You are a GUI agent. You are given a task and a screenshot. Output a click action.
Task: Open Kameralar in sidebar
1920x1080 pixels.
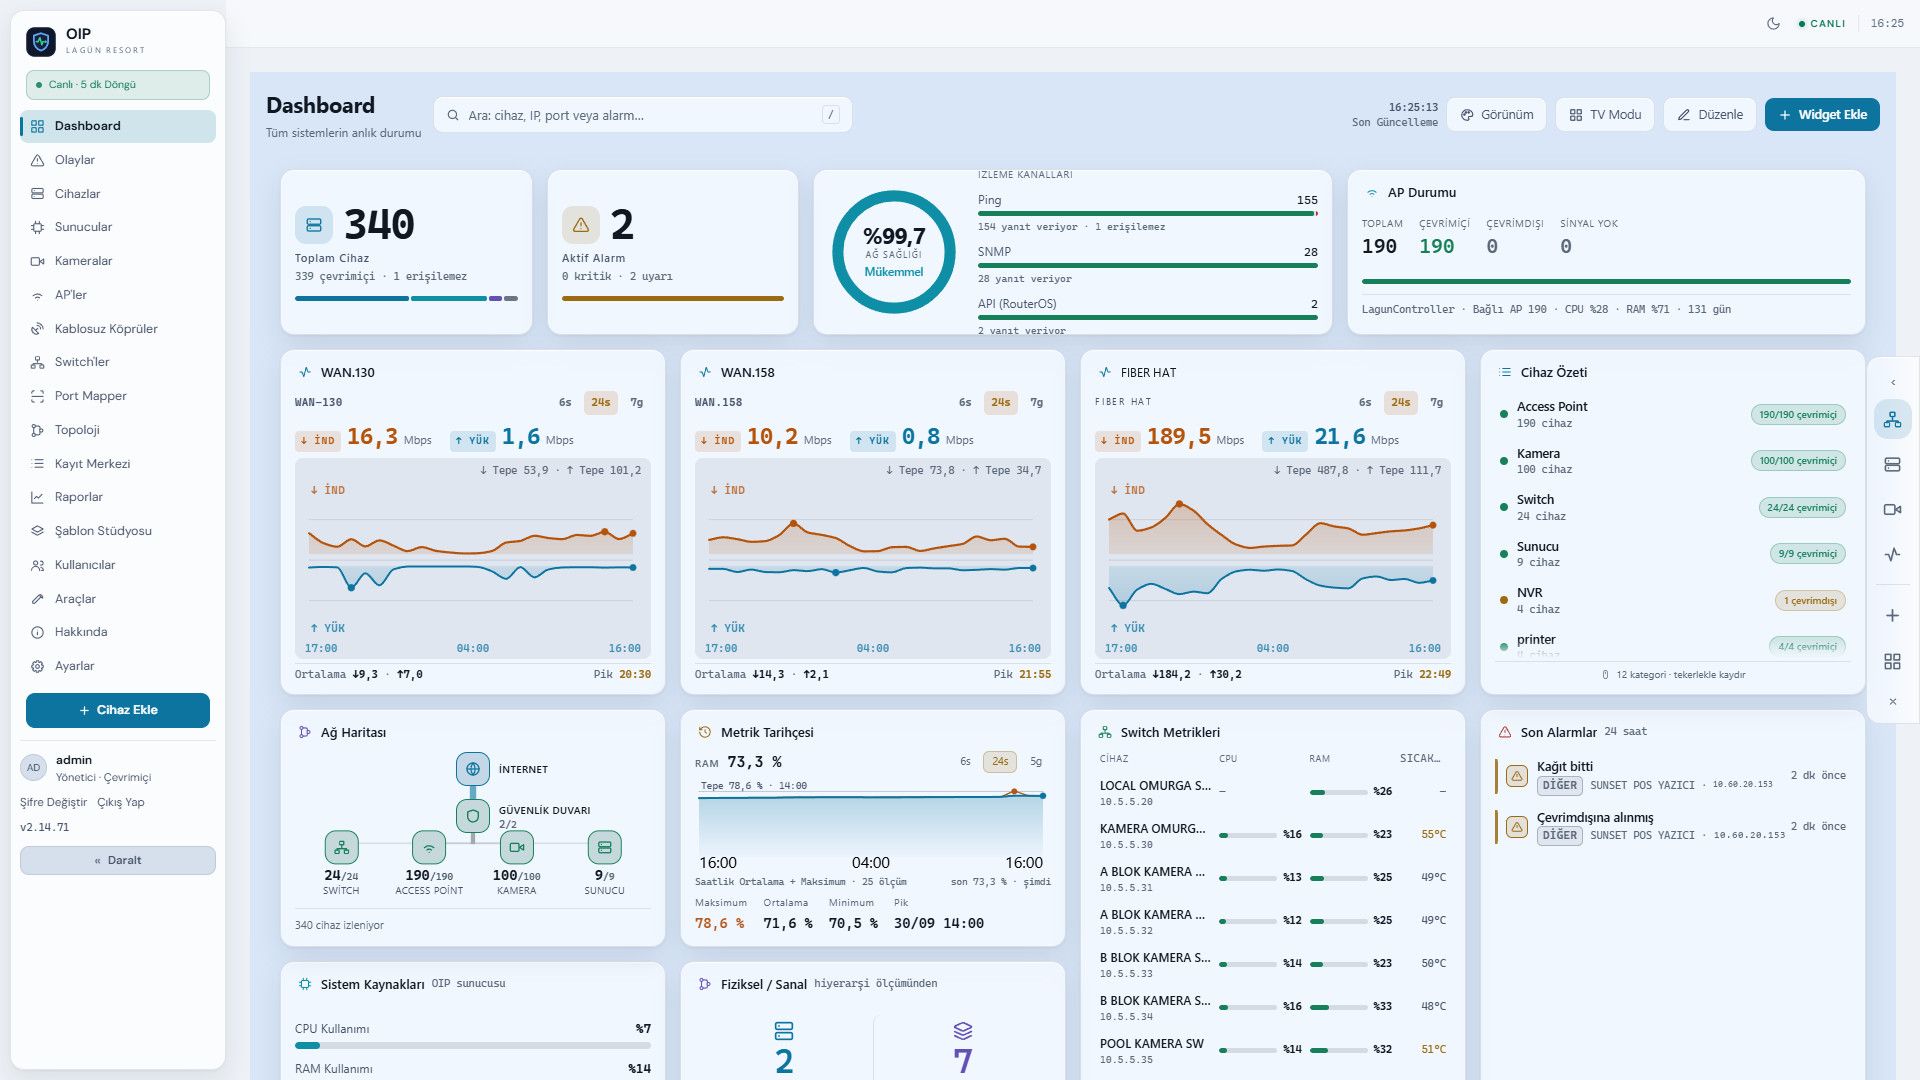click(118, 261)
